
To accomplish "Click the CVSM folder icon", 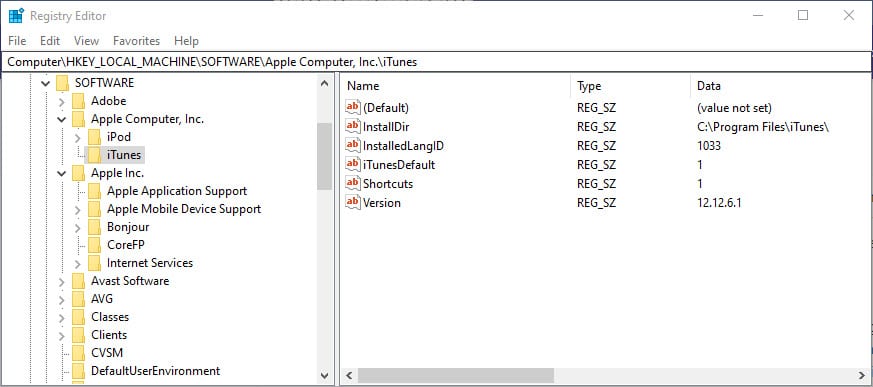I will (79, 352).
